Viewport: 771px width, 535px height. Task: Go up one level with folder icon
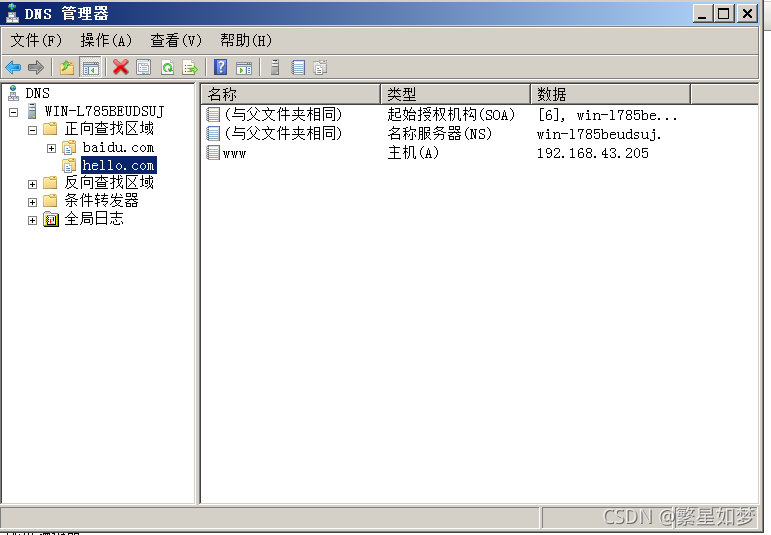(x=67, y=67)
